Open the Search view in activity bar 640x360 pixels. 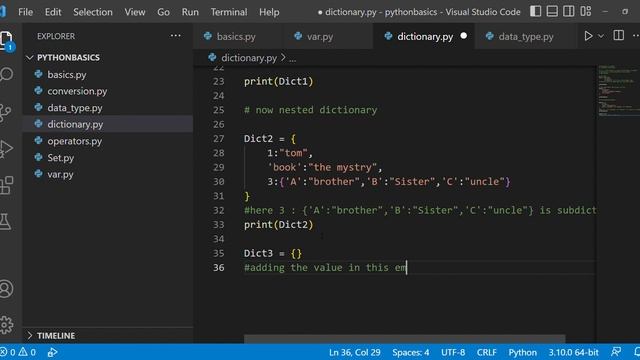coord(7,75)
